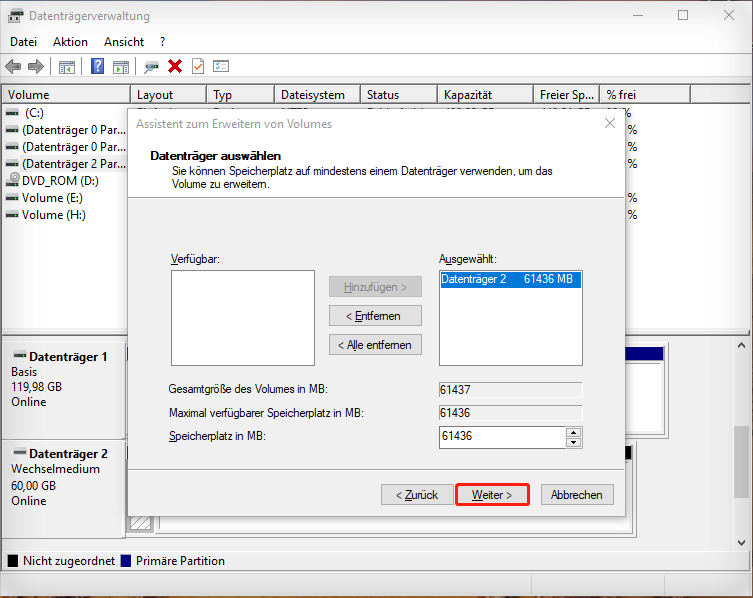Decrease Speicherplatz value with down arrow

point(573,442)
